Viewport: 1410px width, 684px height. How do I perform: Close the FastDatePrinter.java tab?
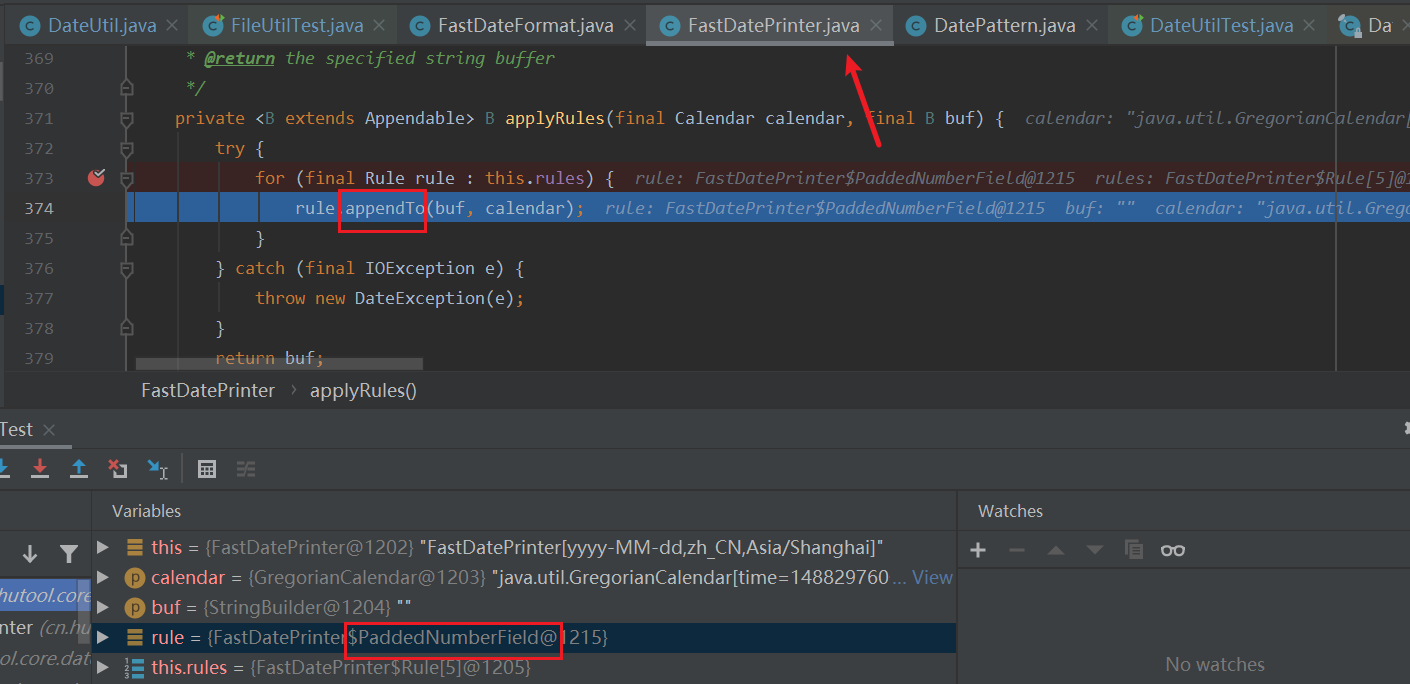pyautogui.click(x=876, y=25)
